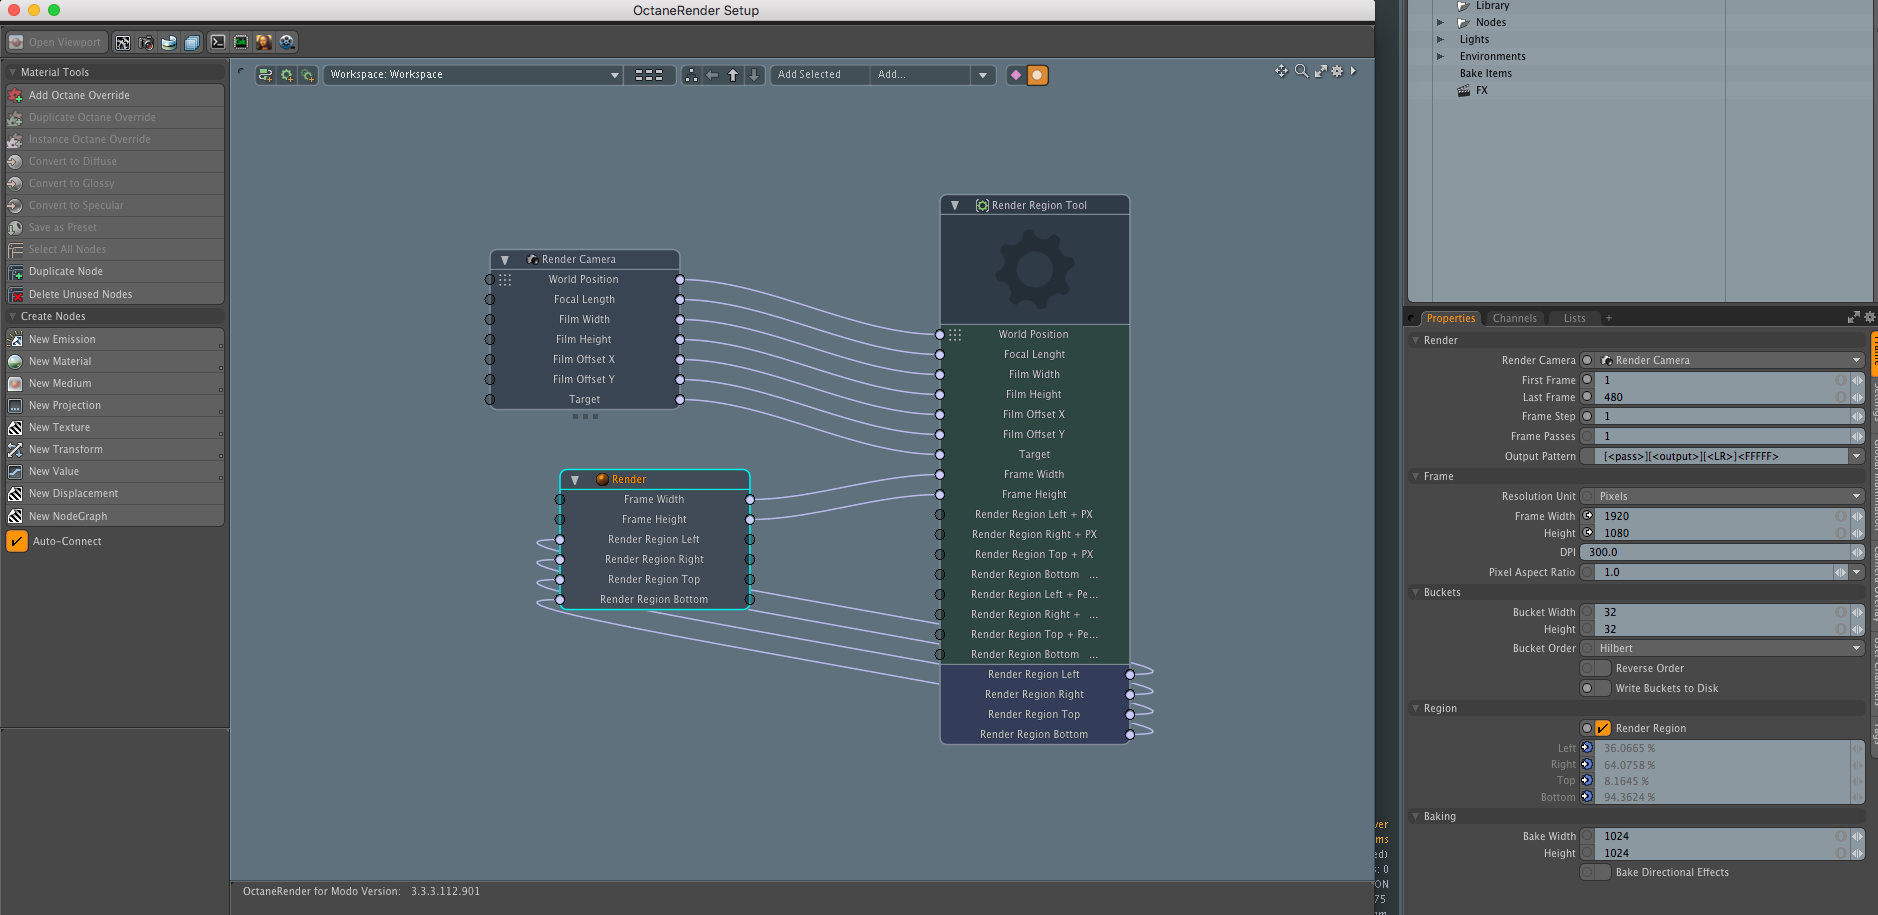Viewport: 1878px width, 915px height.
Task: Click the down arrow navigation icon
Action: 754,75
